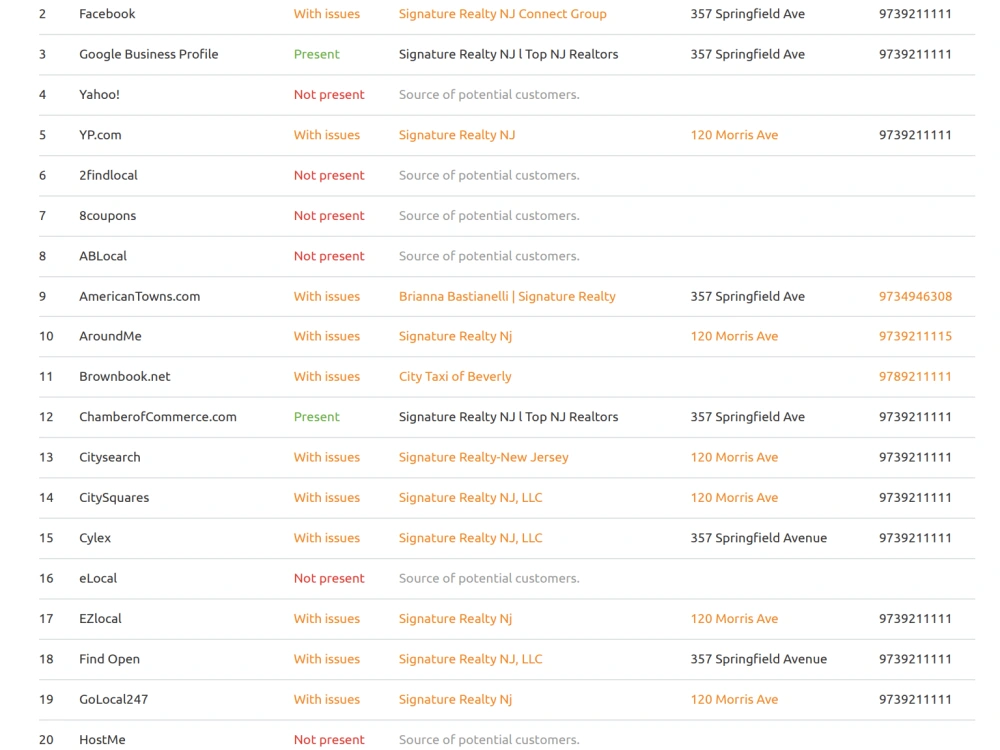Screen dimensions: 1000x750
Task: Open the Signature Realty NJ listing for YP.com
Action: (x=457, y=135)
